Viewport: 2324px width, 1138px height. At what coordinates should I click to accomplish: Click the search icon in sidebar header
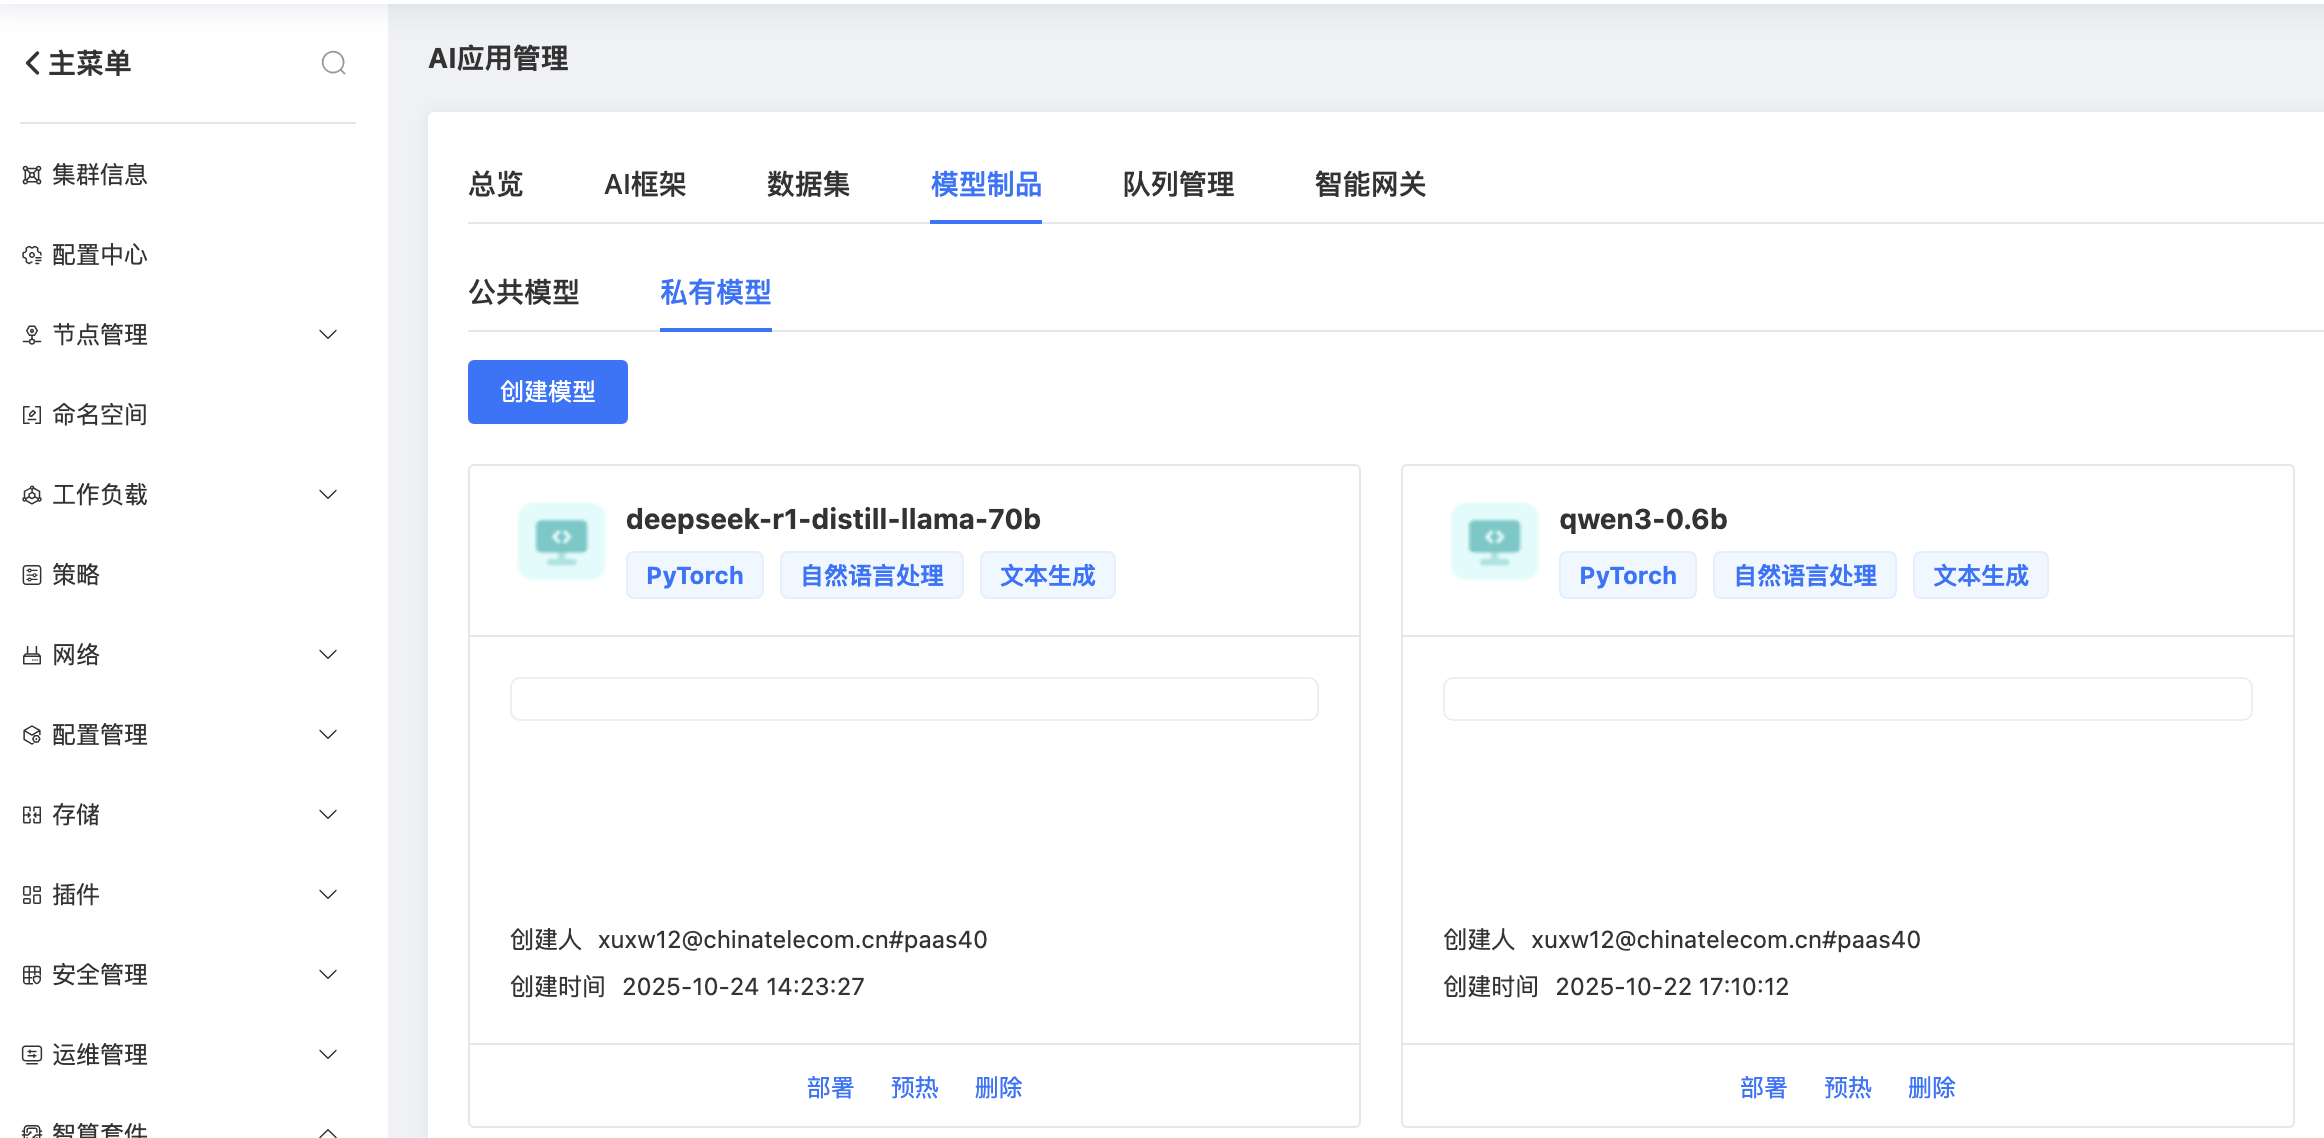pyautogui.click(x=333, y=63)
